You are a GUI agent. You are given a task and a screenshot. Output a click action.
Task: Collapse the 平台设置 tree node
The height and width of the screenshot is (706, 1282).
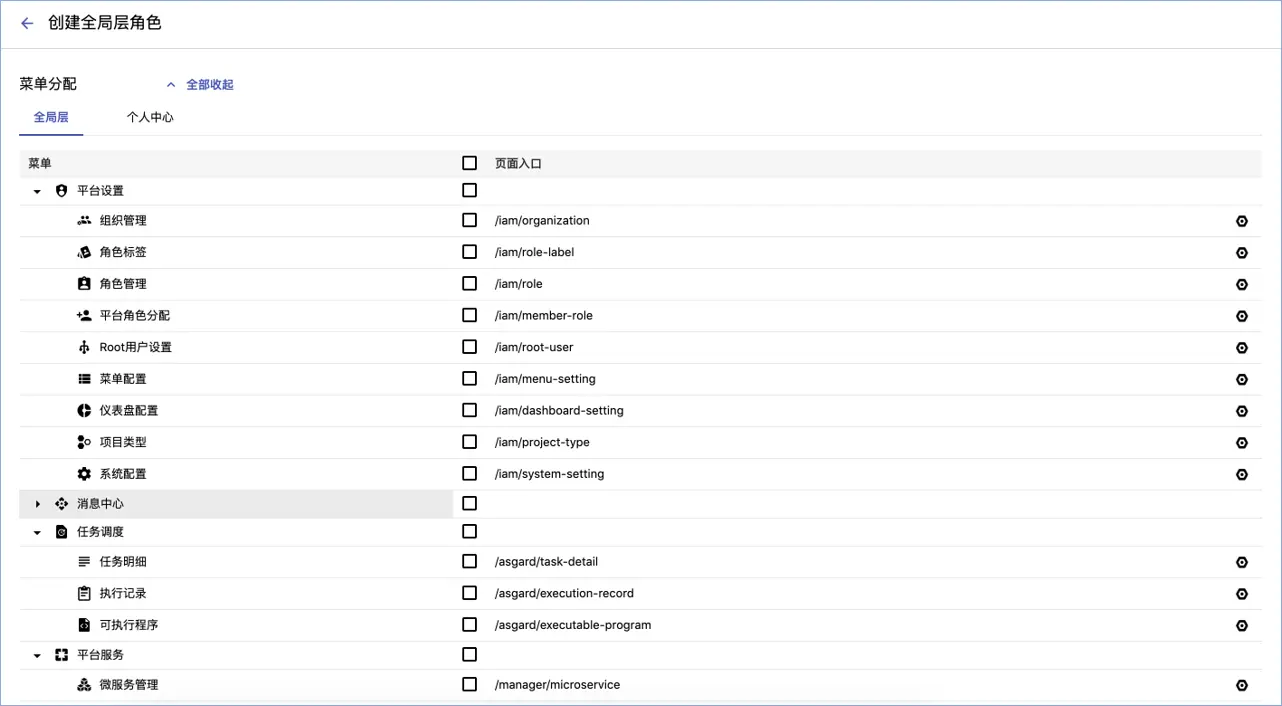pos(38,191)
